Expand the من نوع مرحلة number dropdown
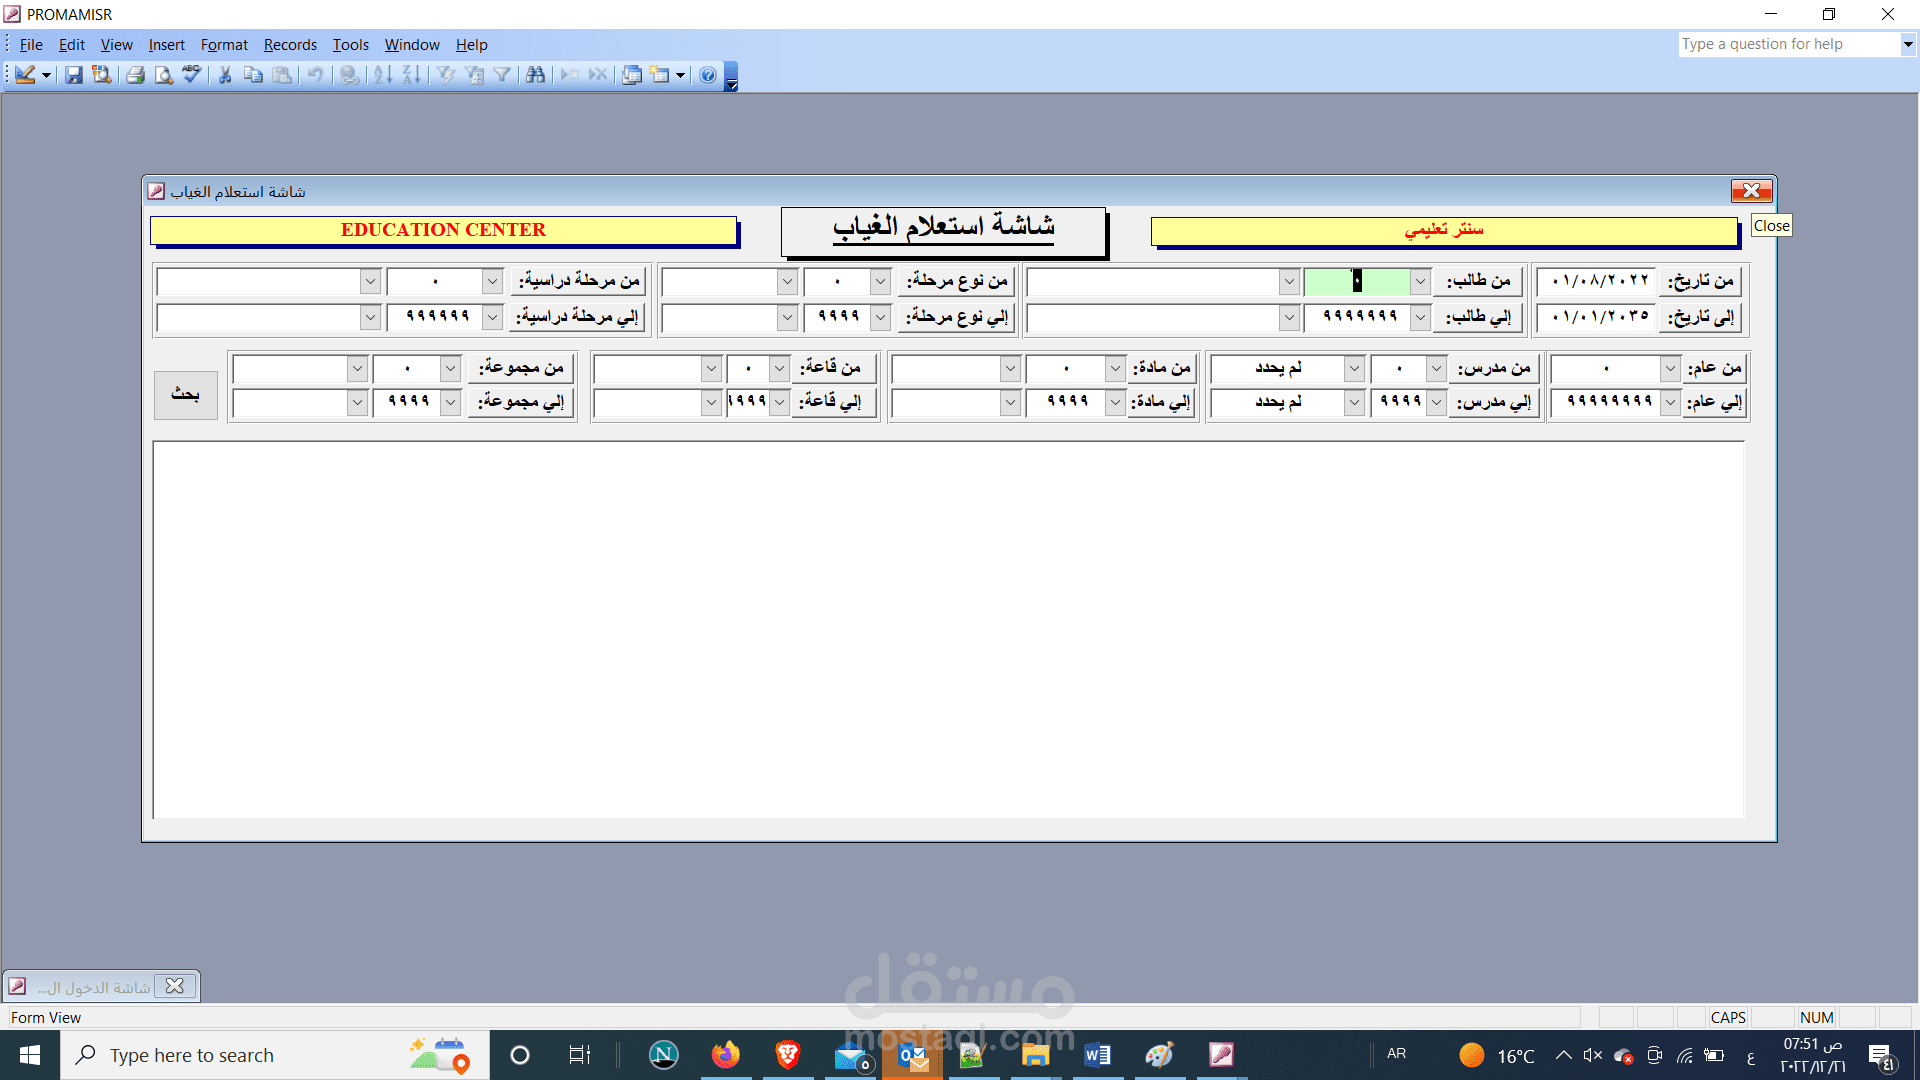 880,282
